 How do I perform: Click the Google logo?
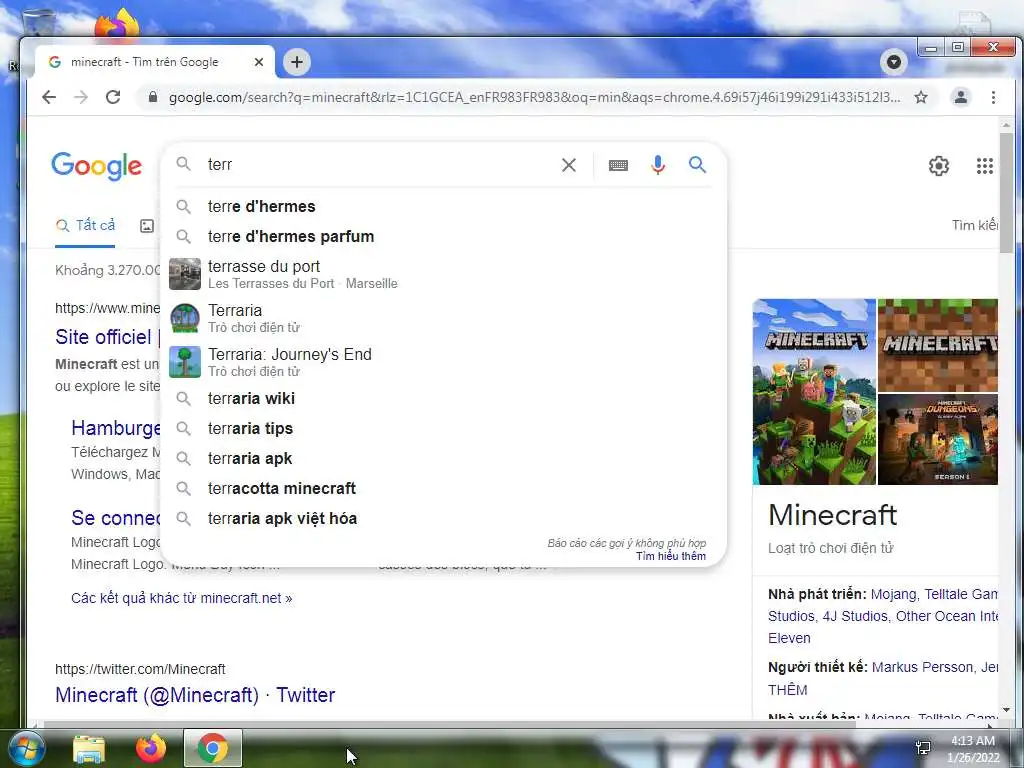(x=97, y=166)
